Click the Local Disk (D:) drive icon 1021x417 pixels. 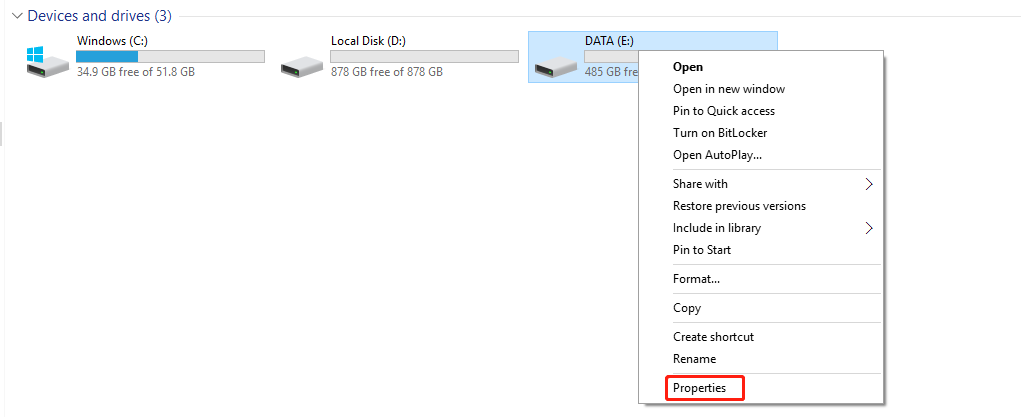point(302,66)
